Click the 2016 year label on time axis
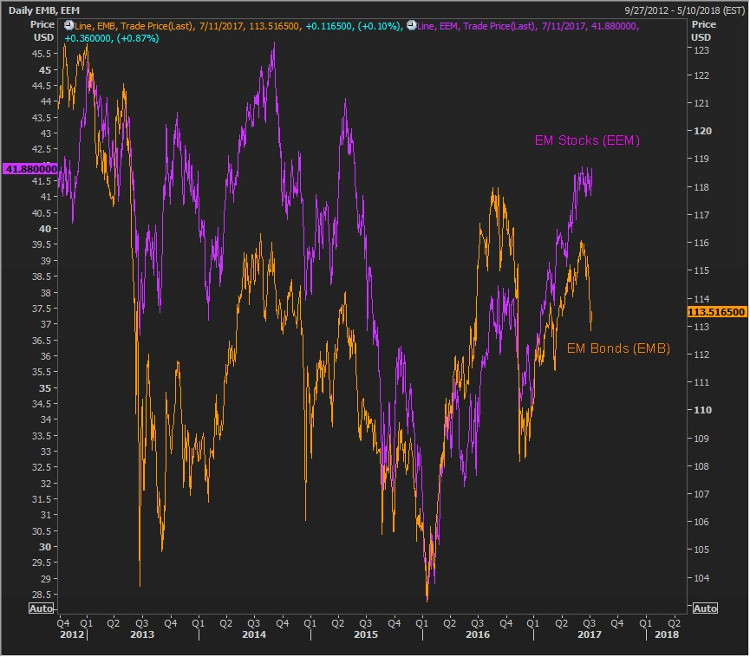This screenshot has height=657, width=750. (478, 634)
